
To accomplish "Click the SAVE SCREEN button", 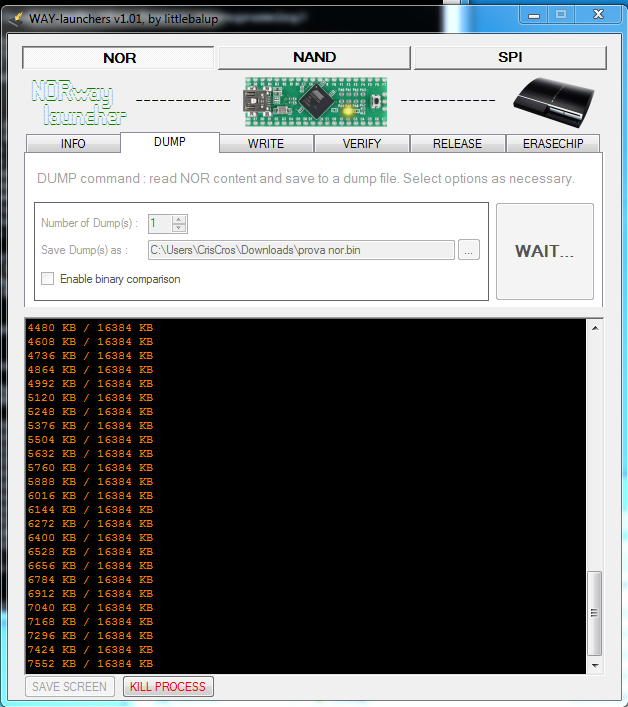I will coord(69,686).
